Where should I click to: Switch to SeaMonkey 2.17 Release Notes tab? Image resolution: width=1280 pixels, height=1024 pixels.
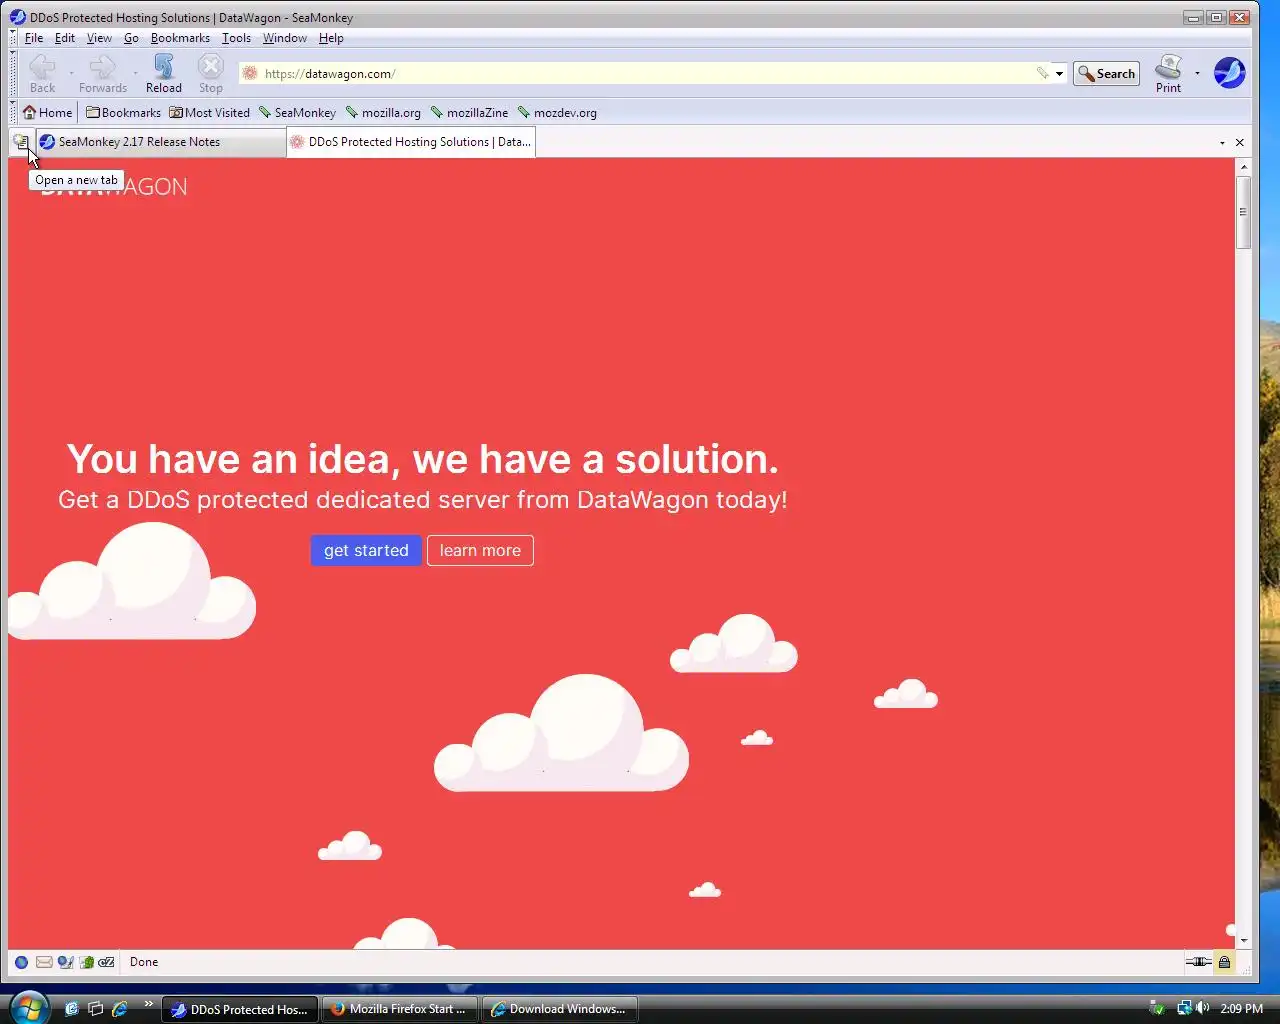tap(160, 142)
